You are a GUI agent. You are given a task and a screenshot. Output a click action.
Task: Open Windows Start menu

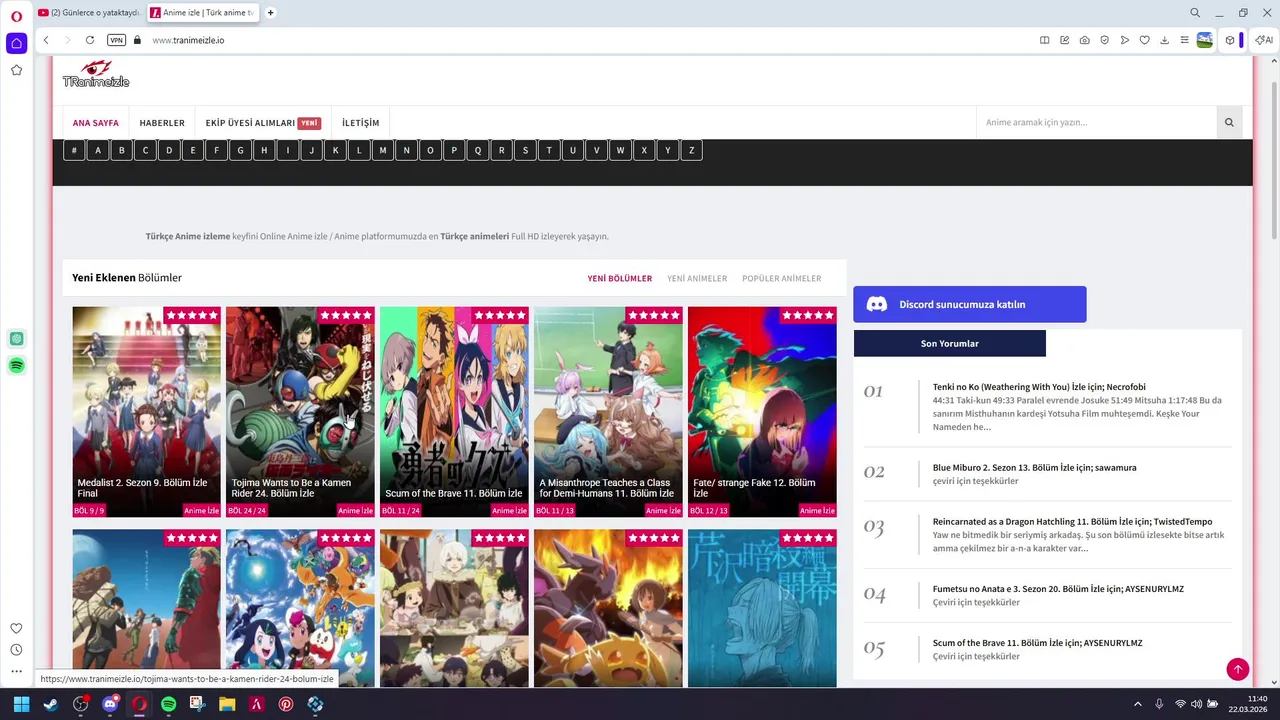(x=21, y=704)
